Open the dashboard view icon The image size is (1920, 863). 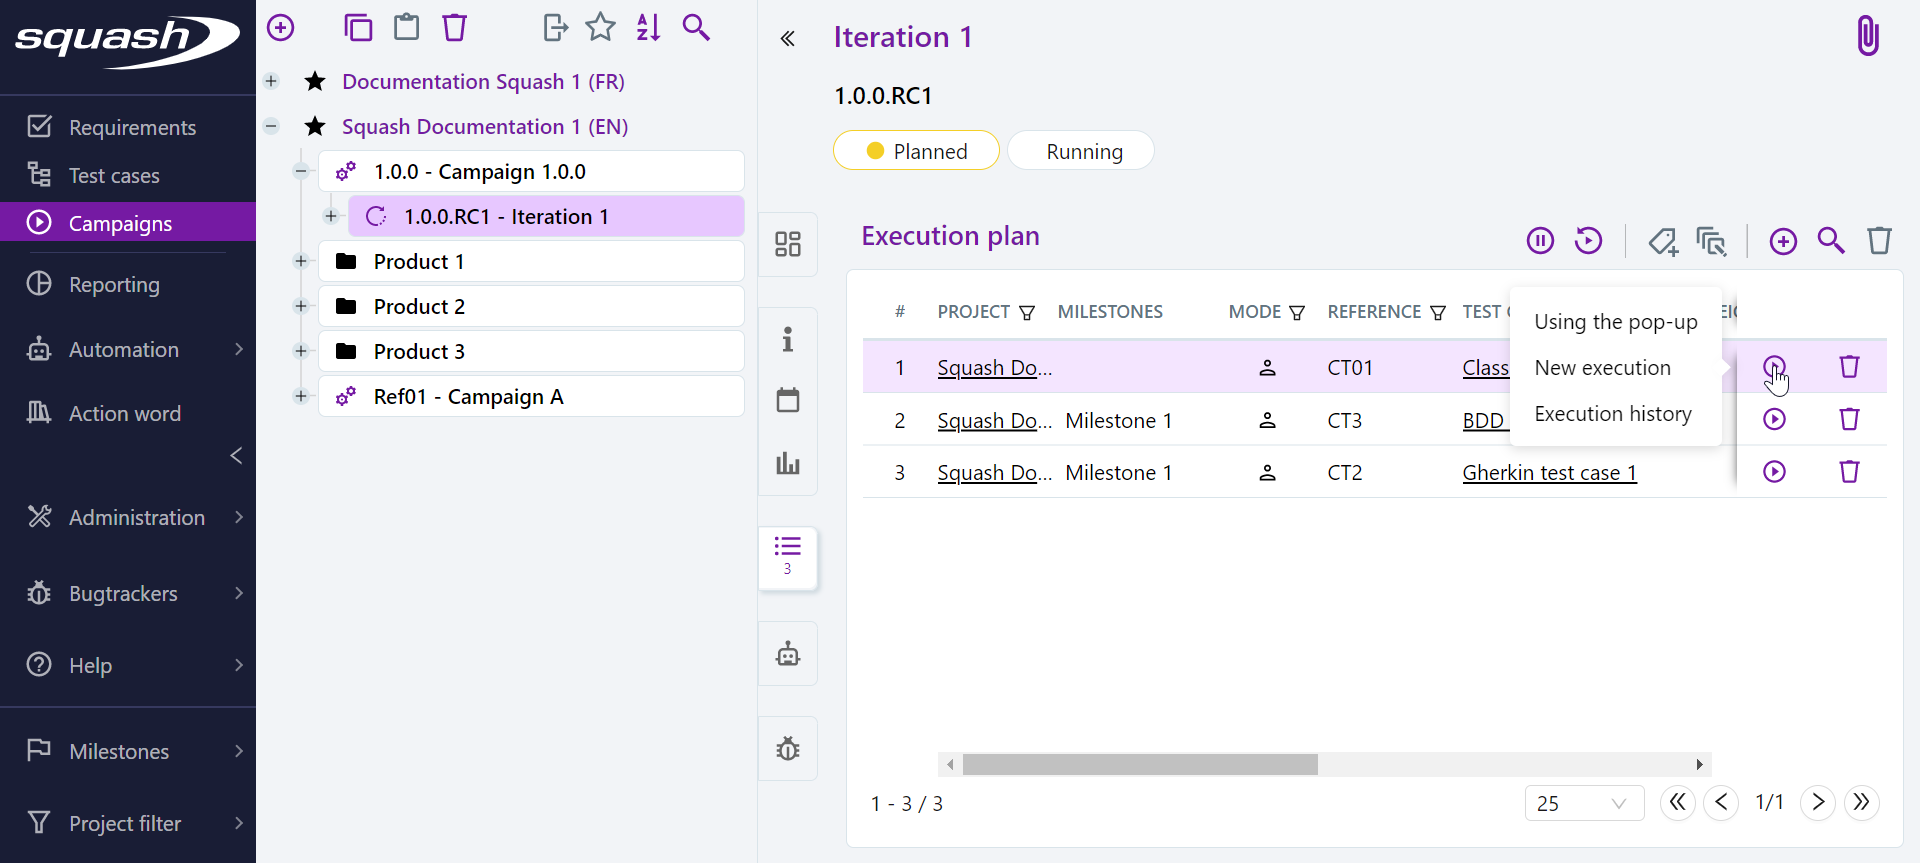point(788,244)
